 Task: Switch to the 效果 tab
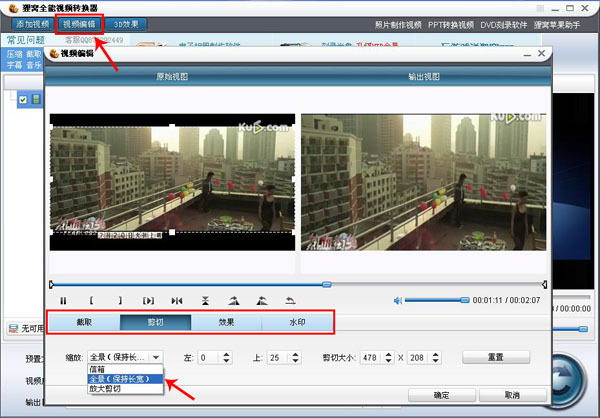point(226,322)
